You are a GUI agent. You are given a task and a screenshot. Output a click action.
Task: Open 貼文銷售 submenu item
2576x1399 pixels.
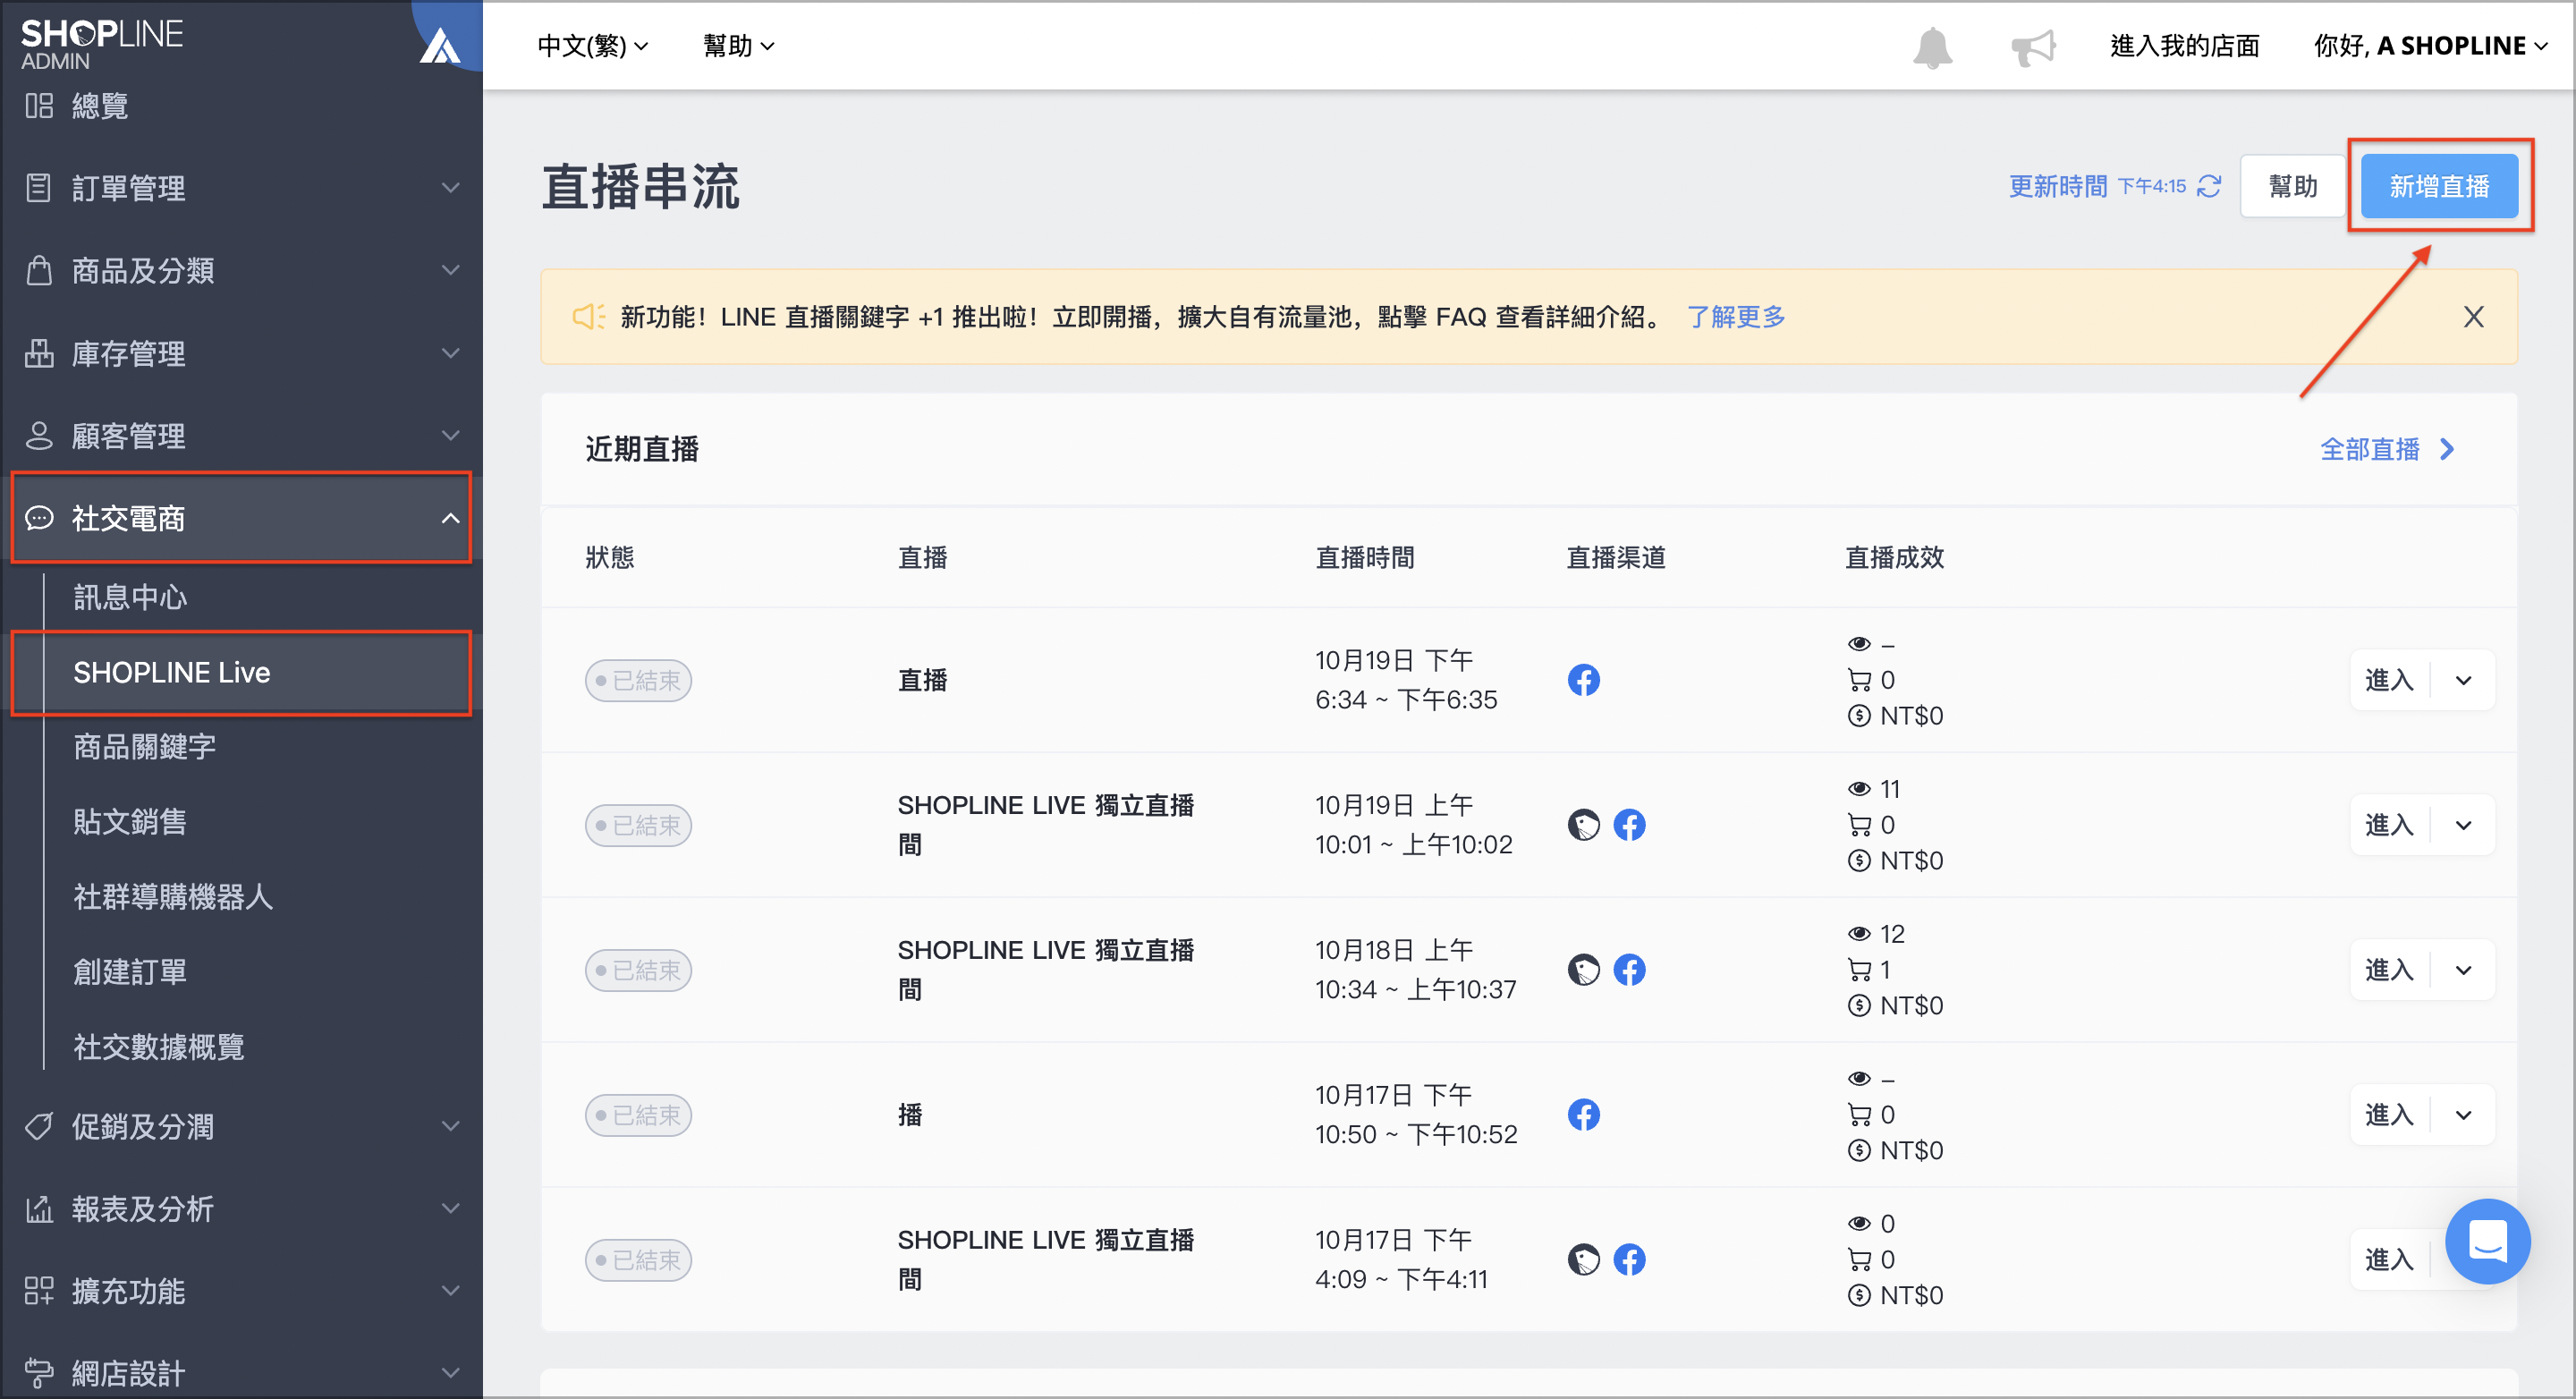point(130,822)
